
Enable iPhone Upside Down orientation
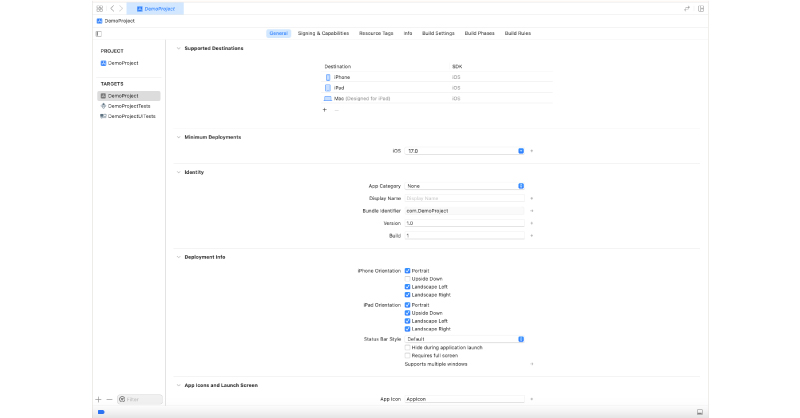pyautogui.click(x=408, y=279)
